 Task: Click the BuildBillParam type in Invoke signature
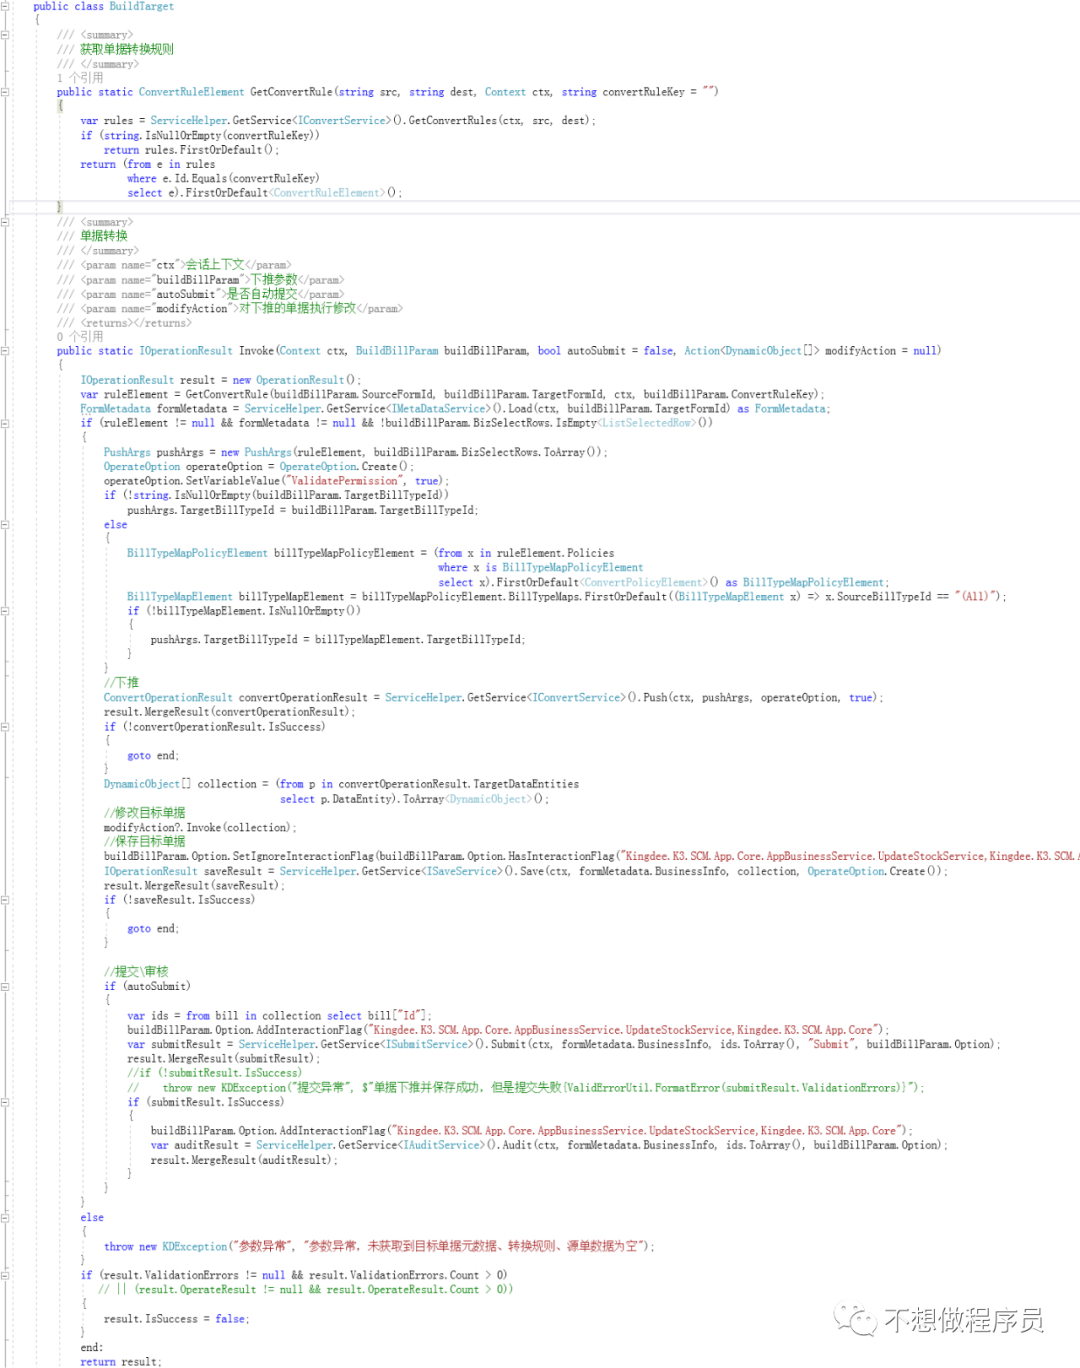tap(397, 351)
